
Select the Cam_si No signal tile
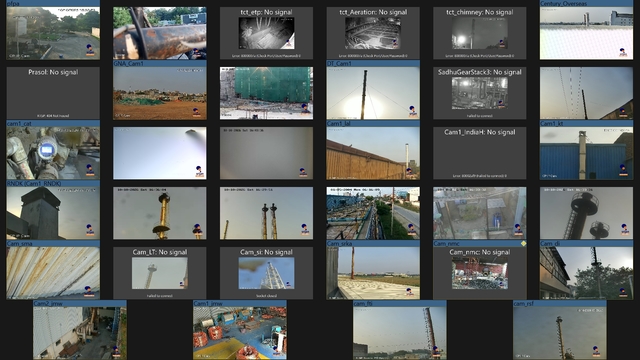(266, 273)
